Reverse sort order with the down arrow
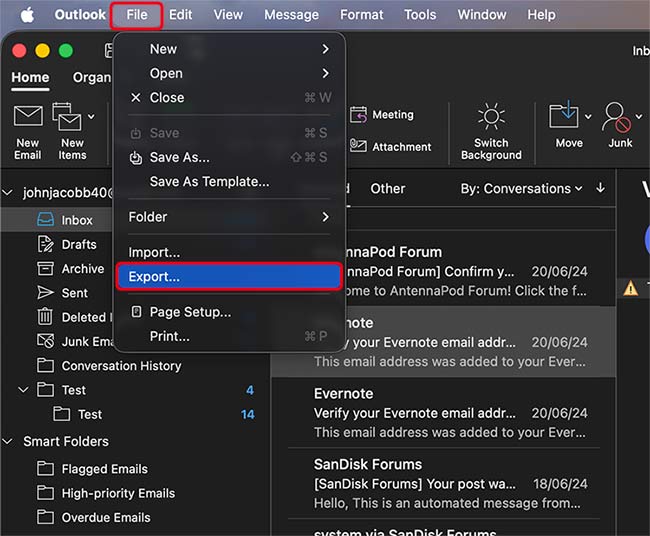The width and height of the screenshot is (650, 536). pos(600,188)
